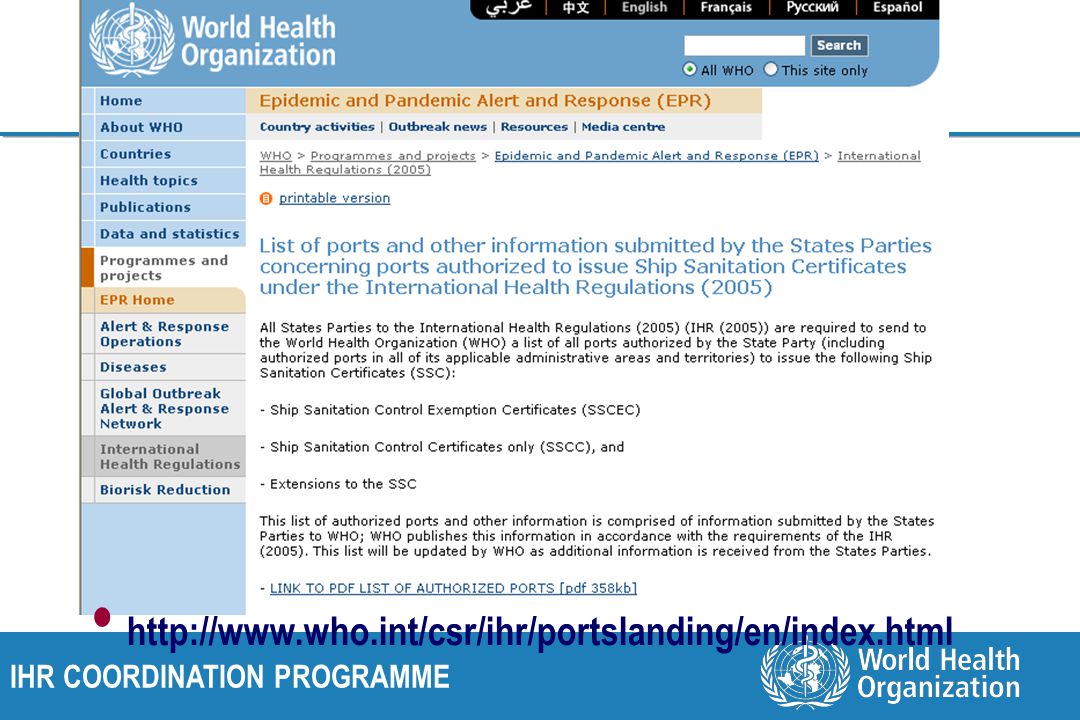This screenshot has width=1080, height=720.
Task: Switch language to Français
Action: pos(726,8)
